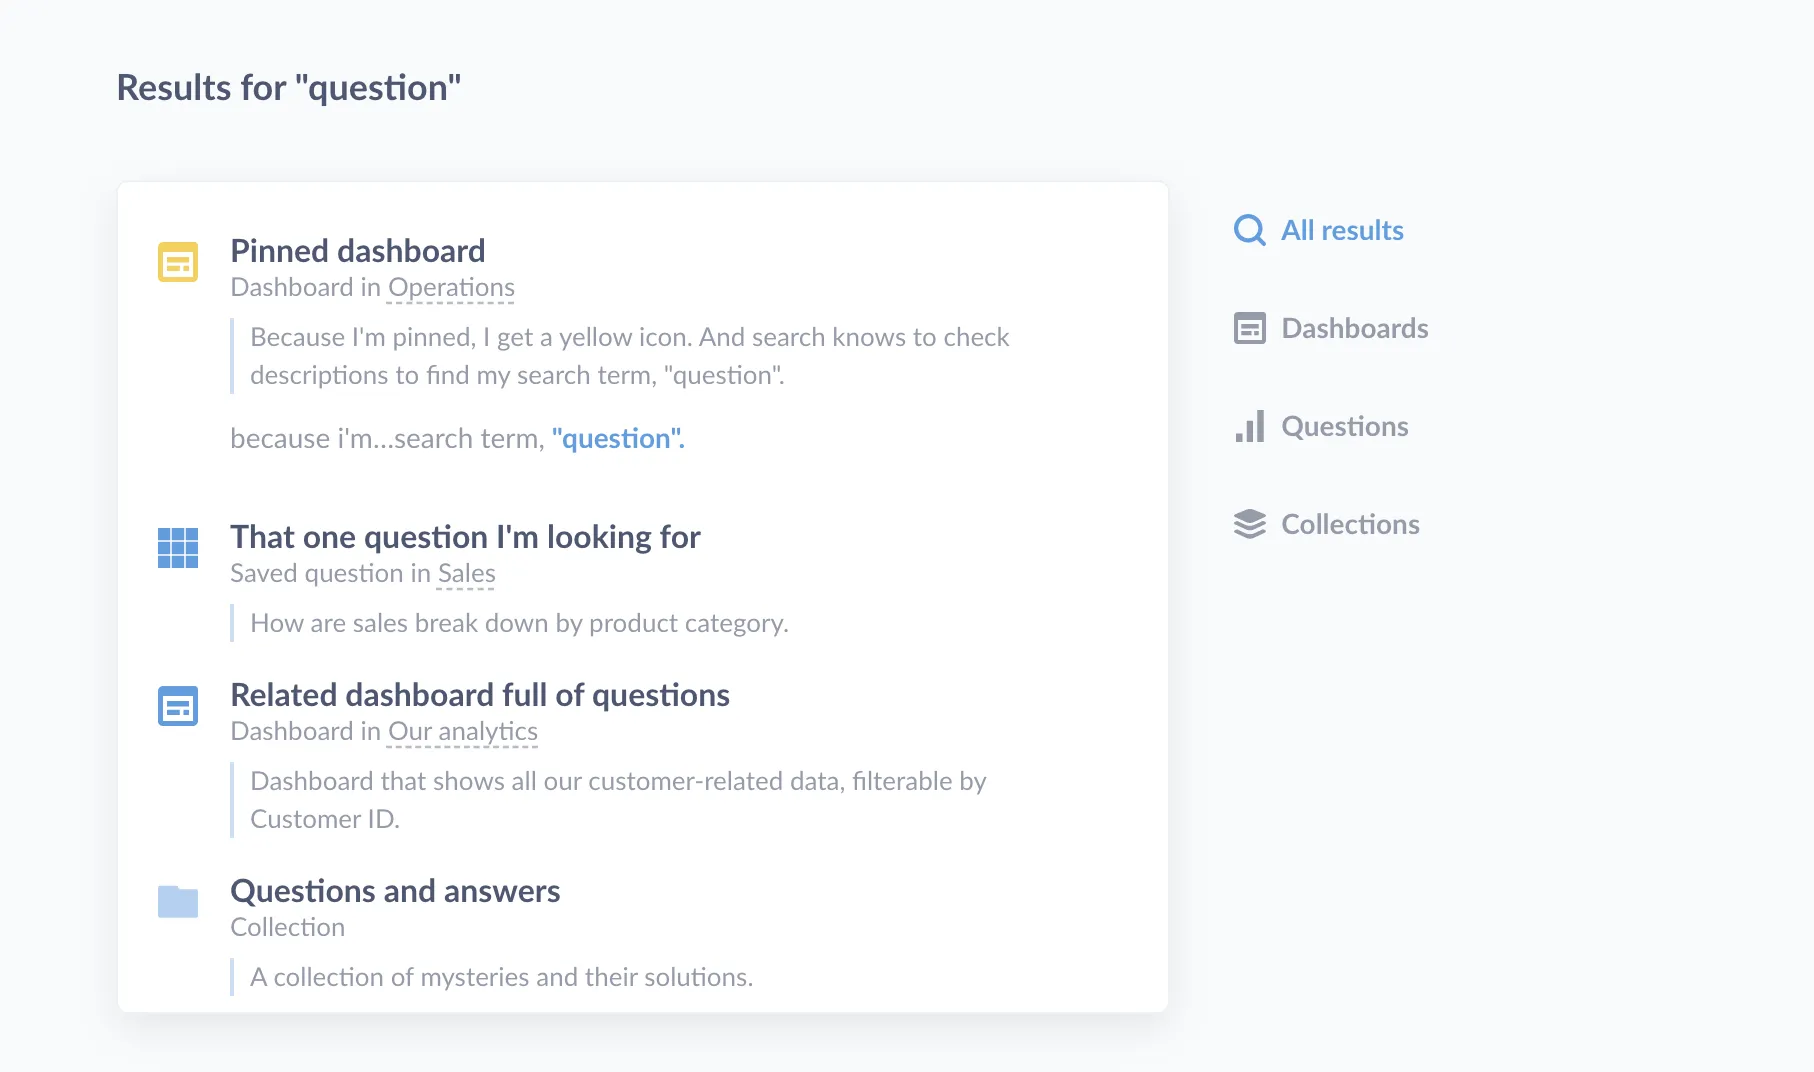Open the folder icon for Questions and answers
The image size is (1814, 1072).
(x=177, y=900)
